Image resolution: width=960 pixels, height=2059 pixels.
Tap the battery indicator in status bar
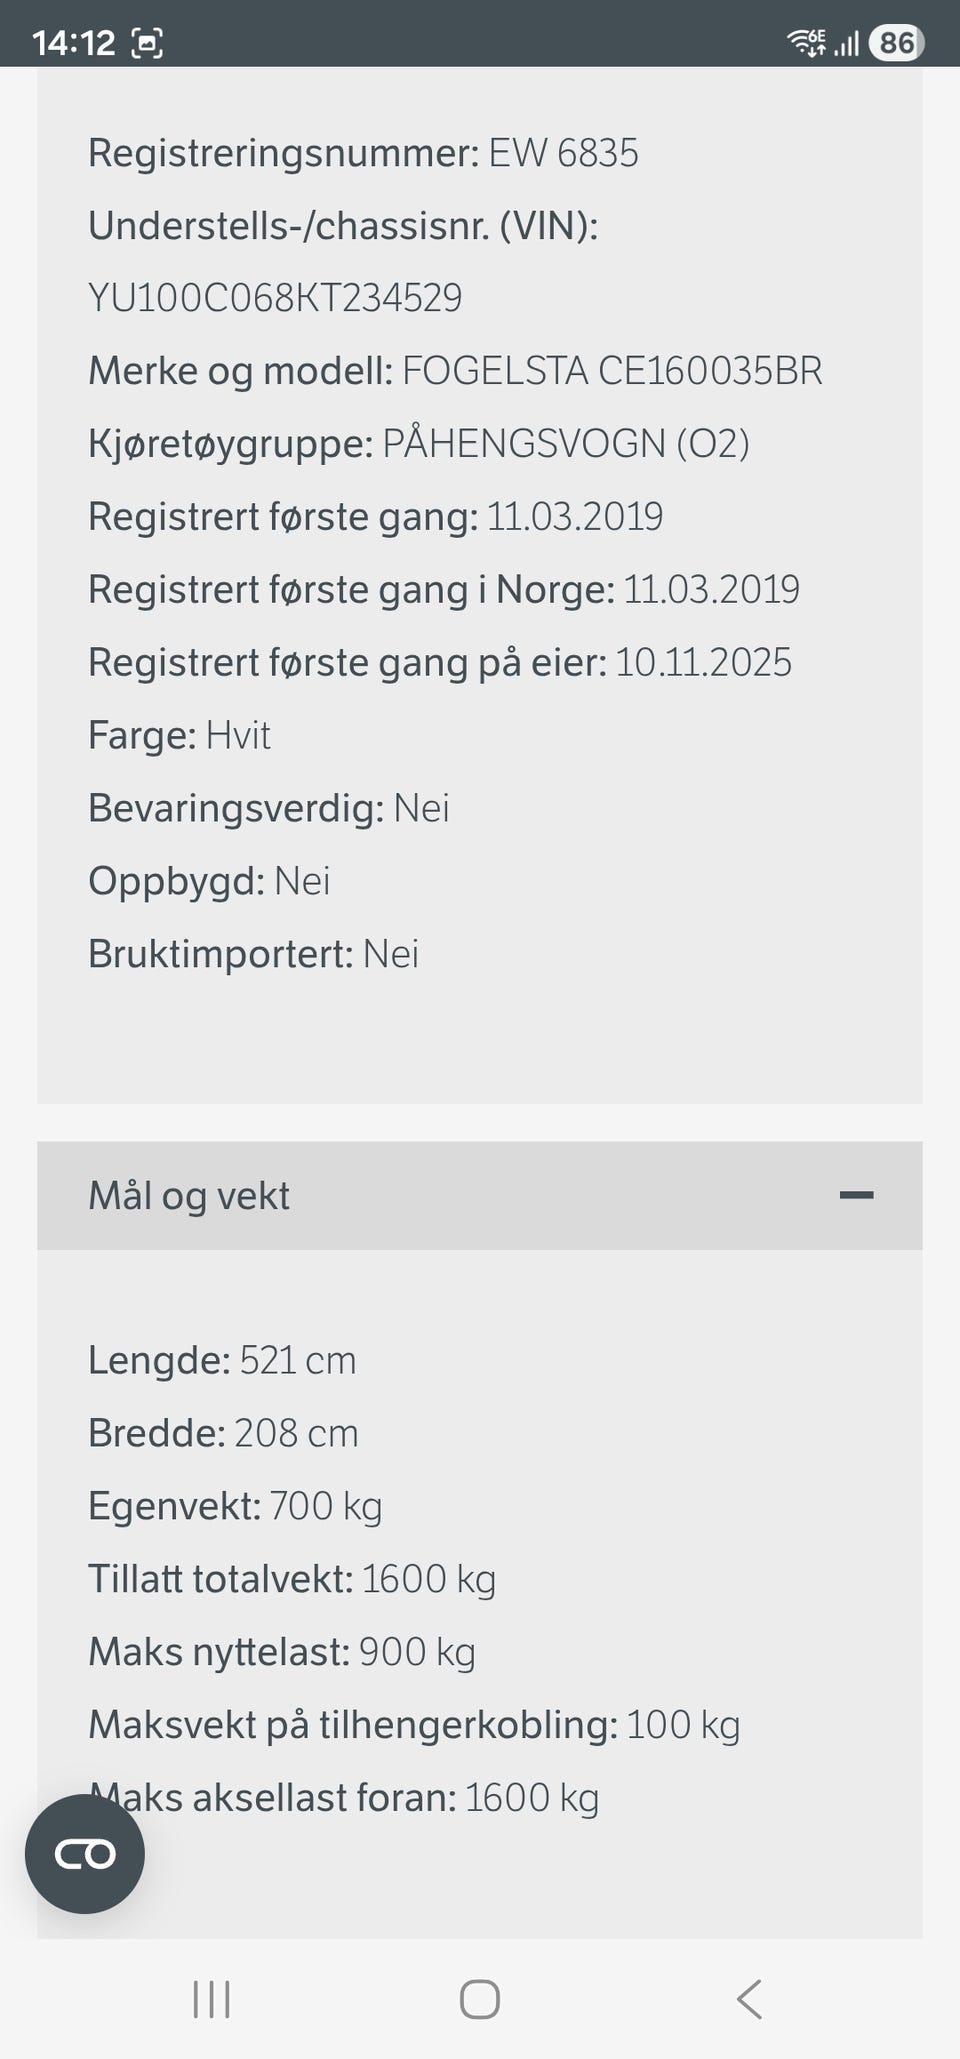[896, 43]
